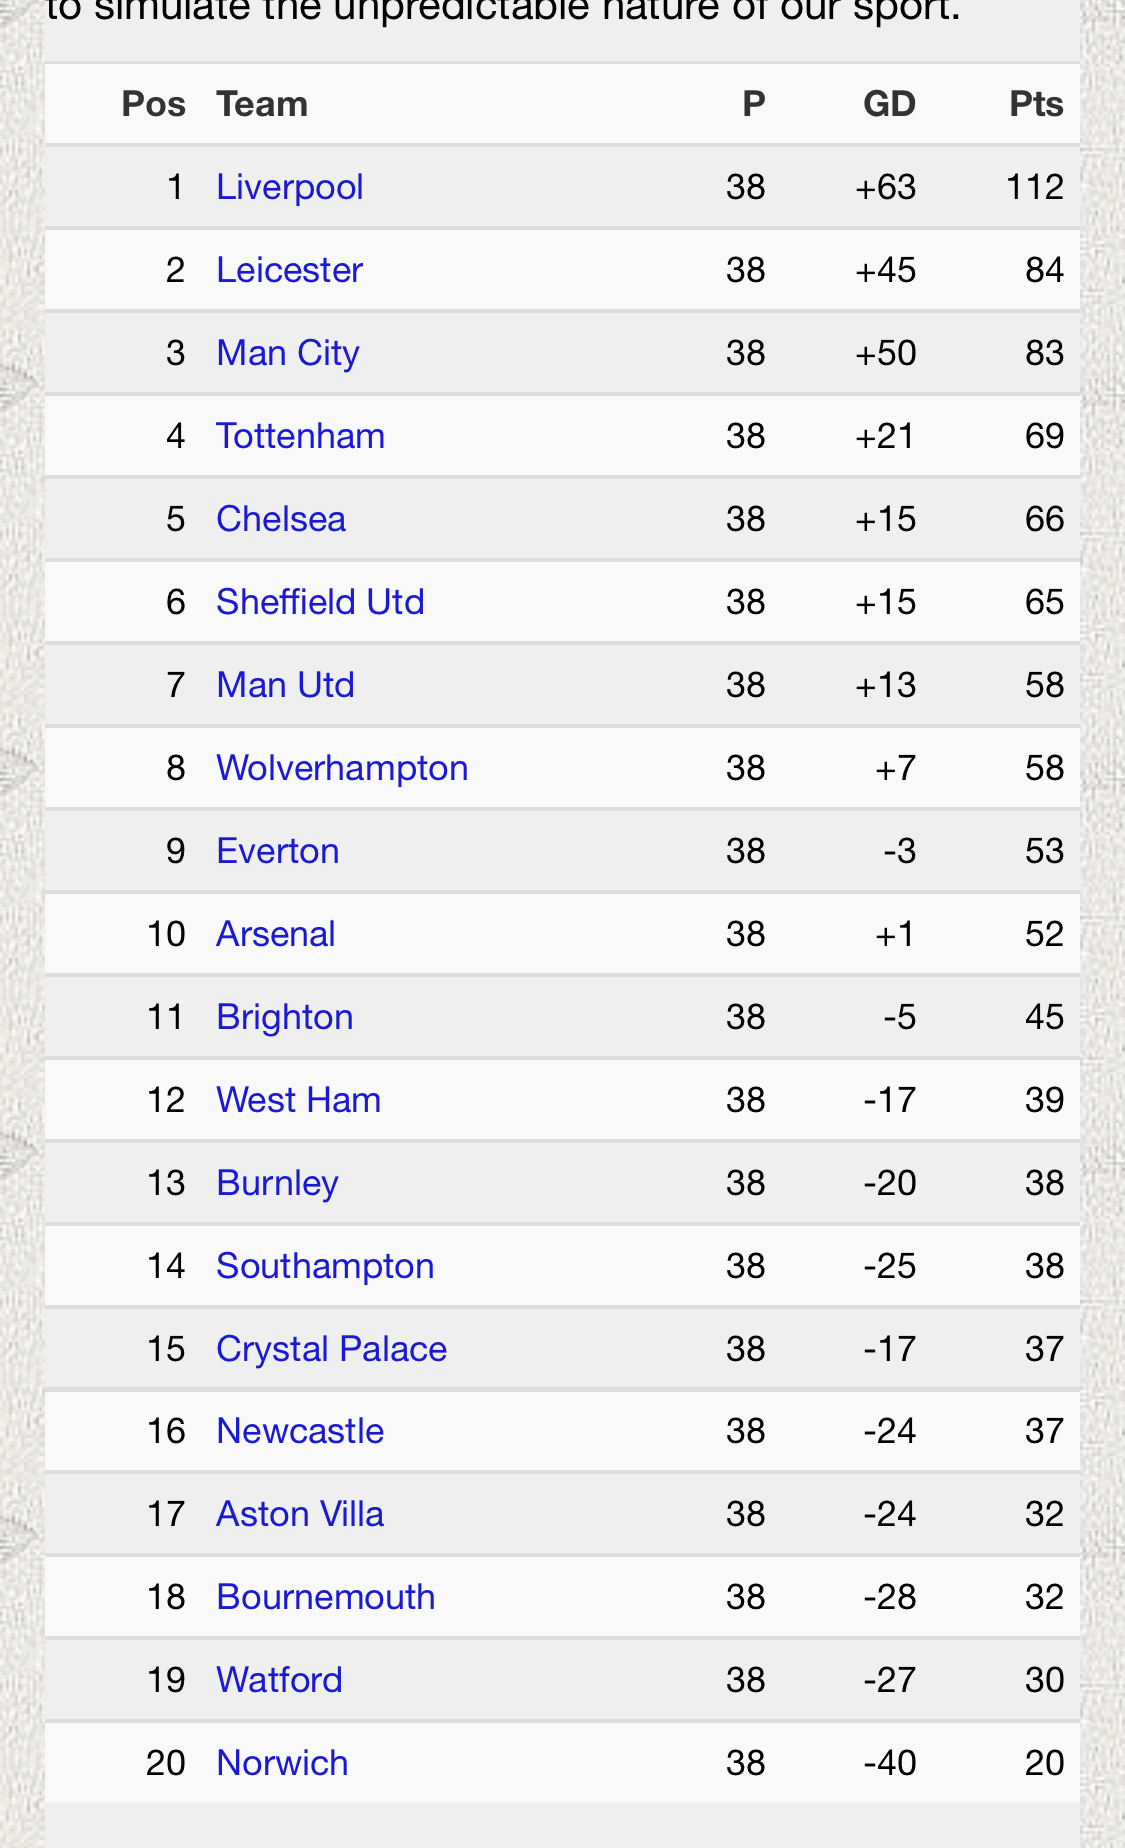Select the Brighton link
Image resolution: width=1125 pixels, height=1848 pixels.
285,1017
